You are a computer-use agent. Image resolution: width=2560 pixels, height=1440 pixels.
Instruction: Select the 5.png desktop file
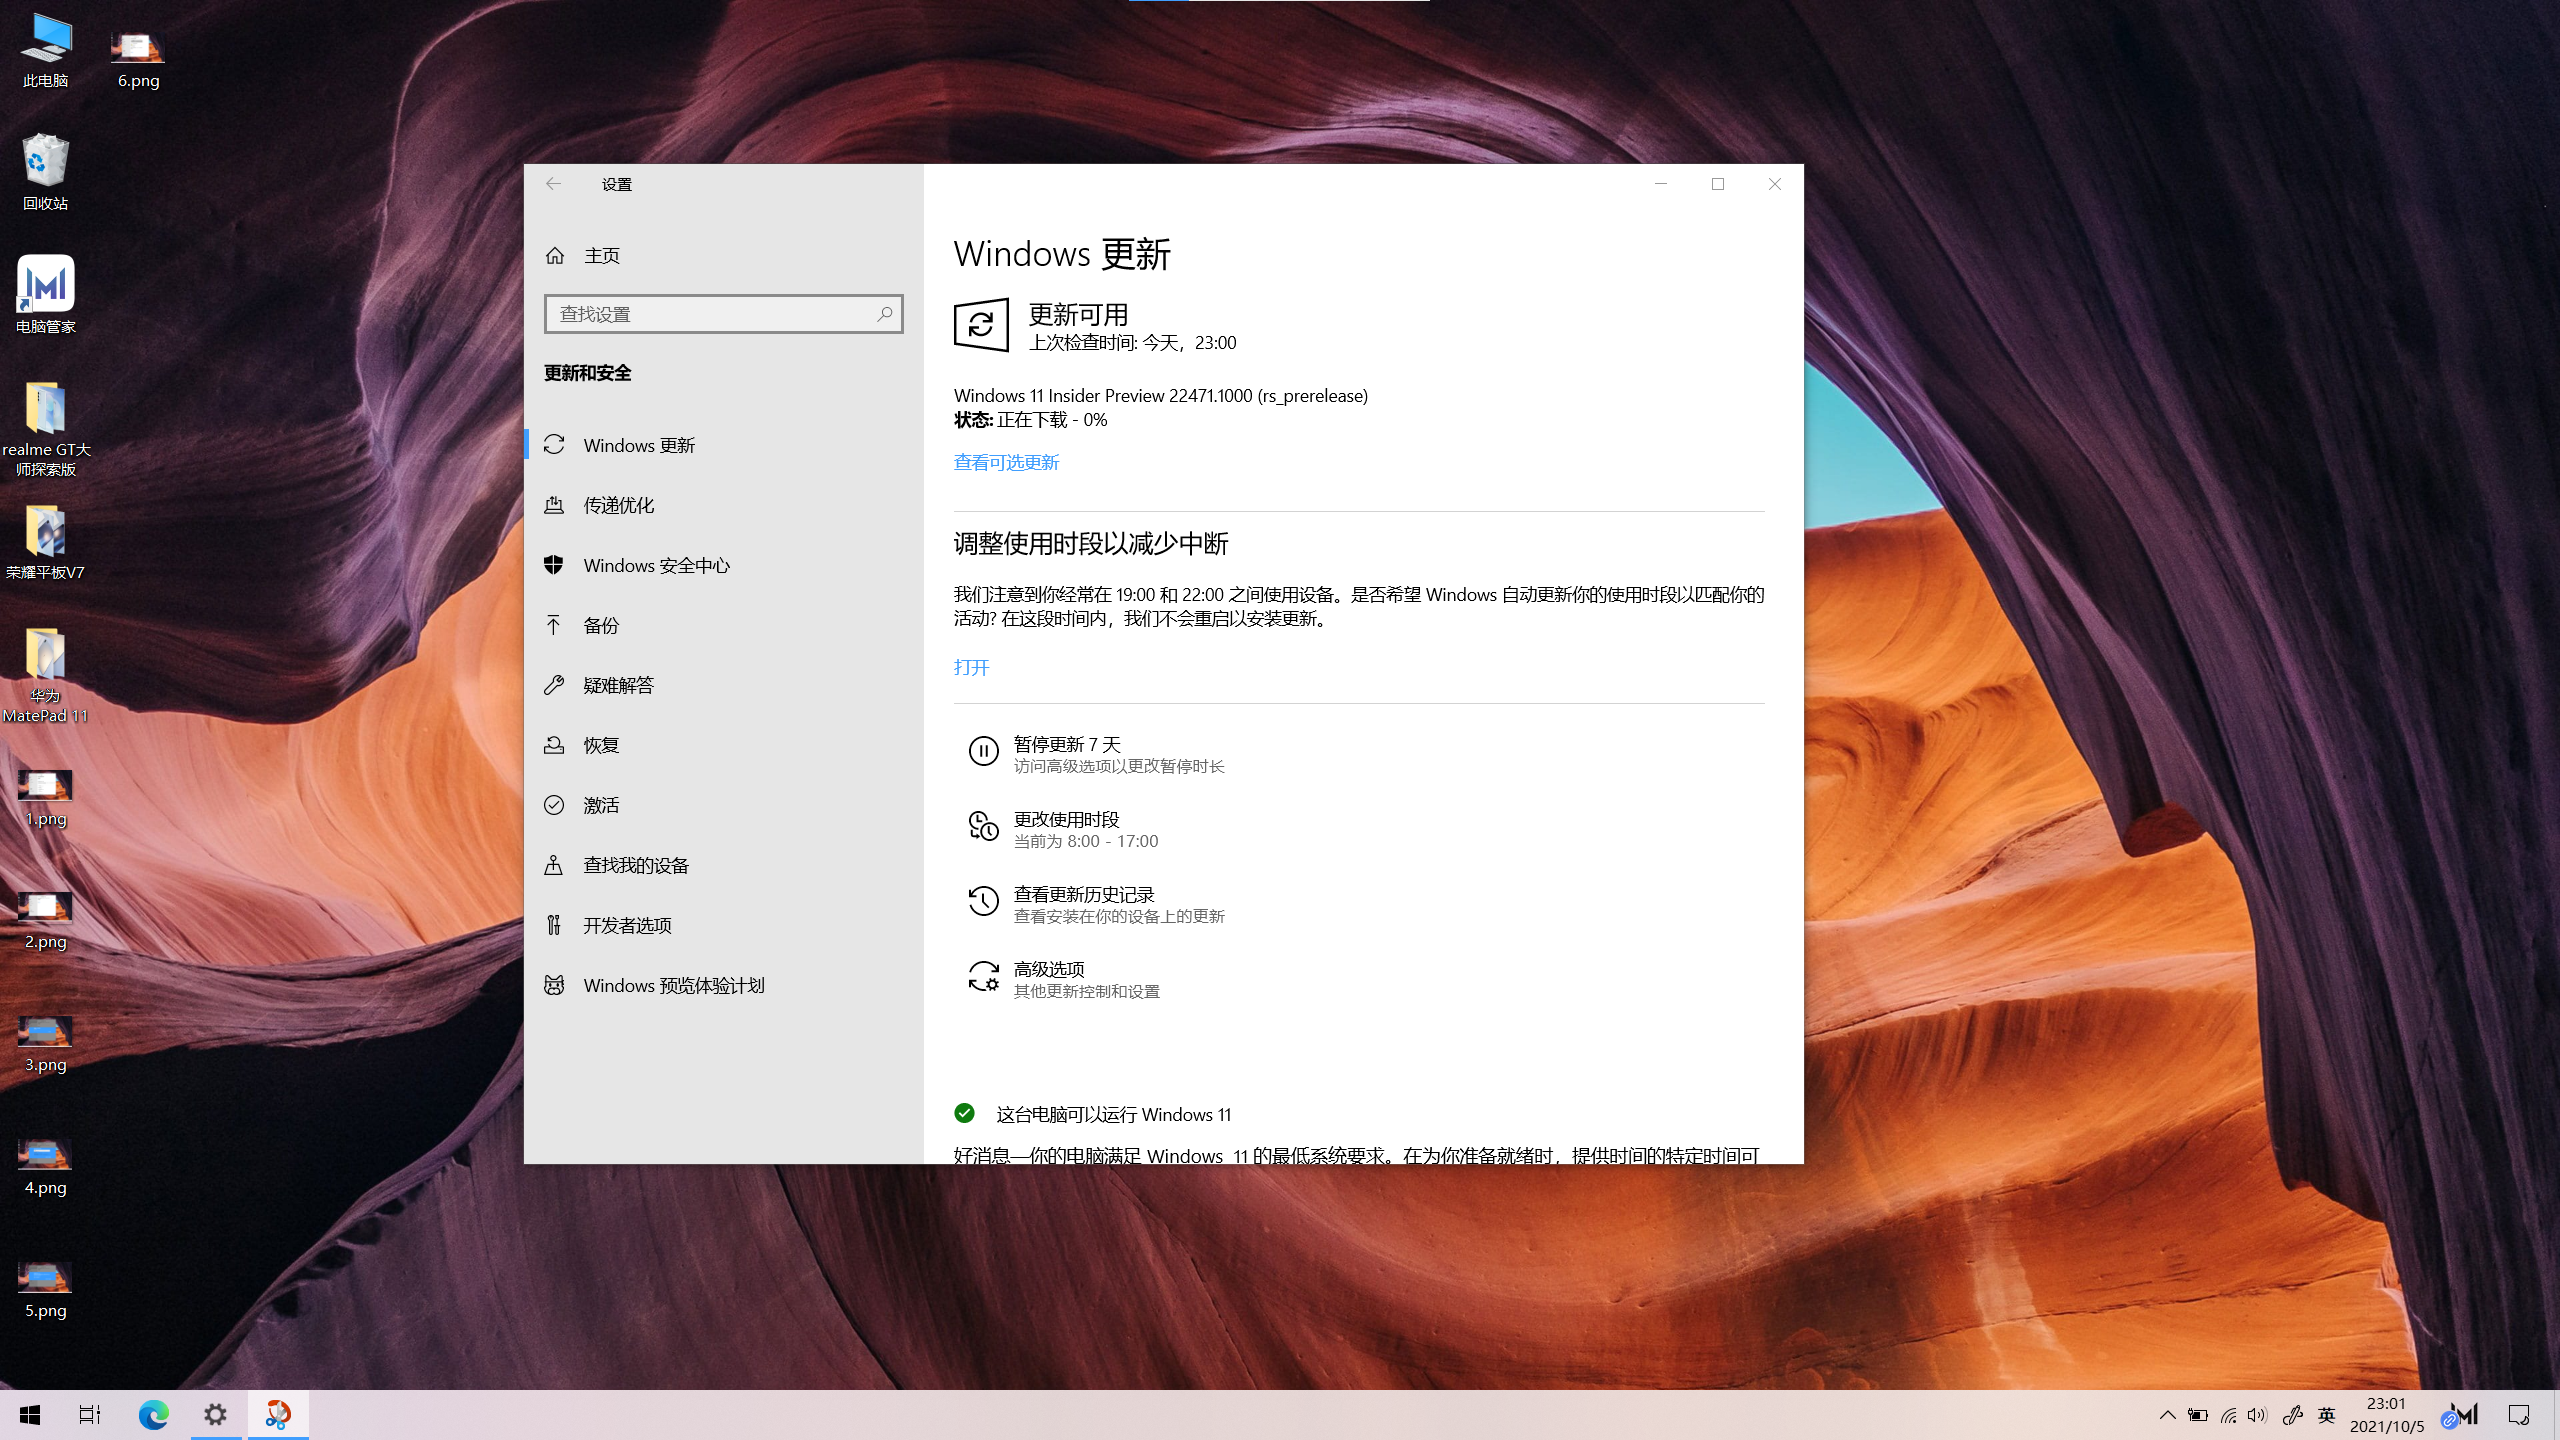point(46,1290)
